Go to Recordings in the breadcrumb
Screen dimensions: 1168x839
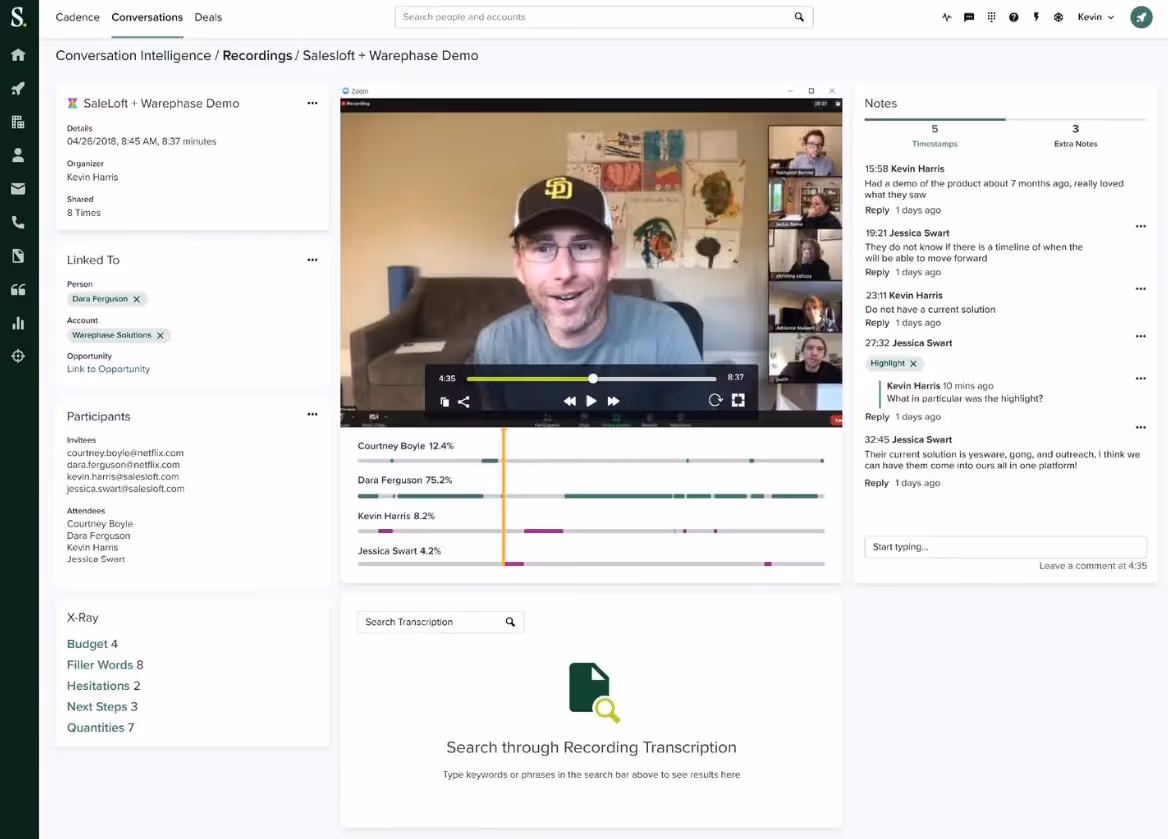(257, 56)
